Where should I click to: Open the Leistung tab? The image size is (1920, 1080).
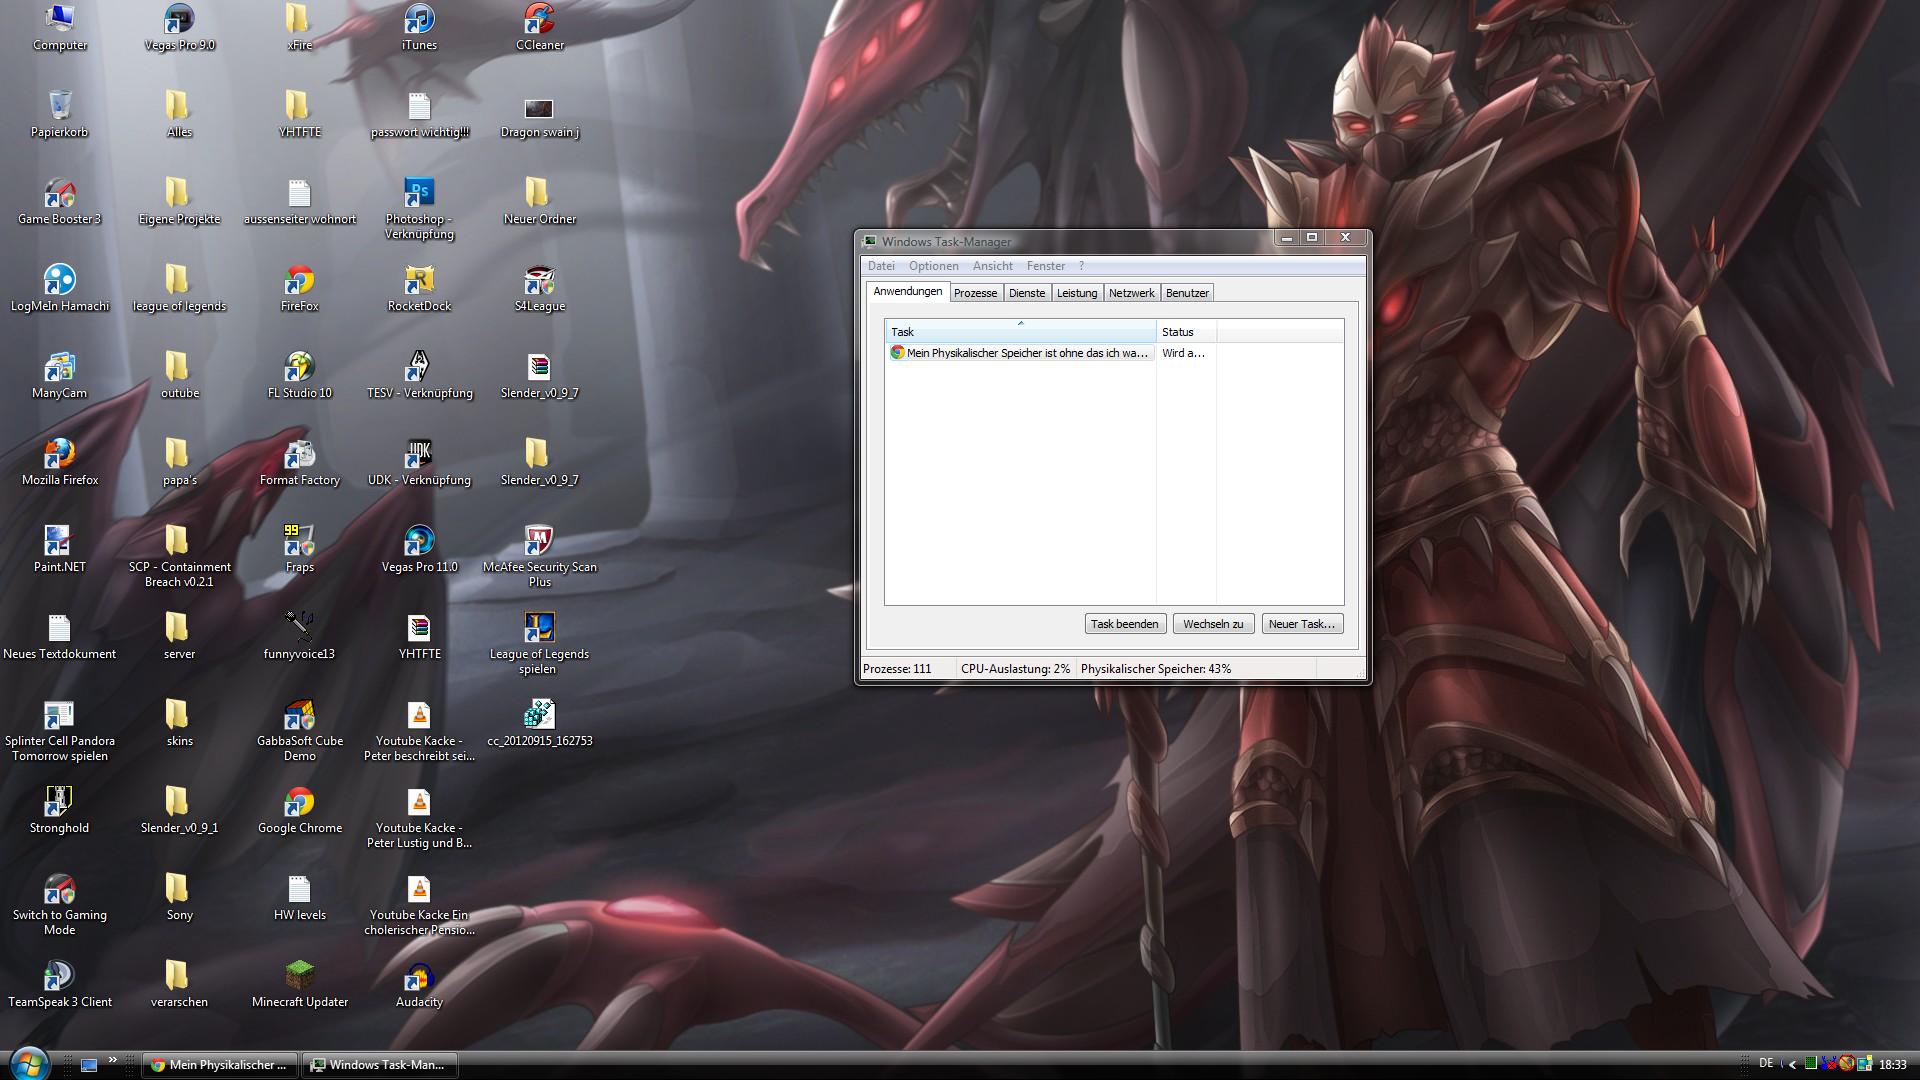[1077, 293]
